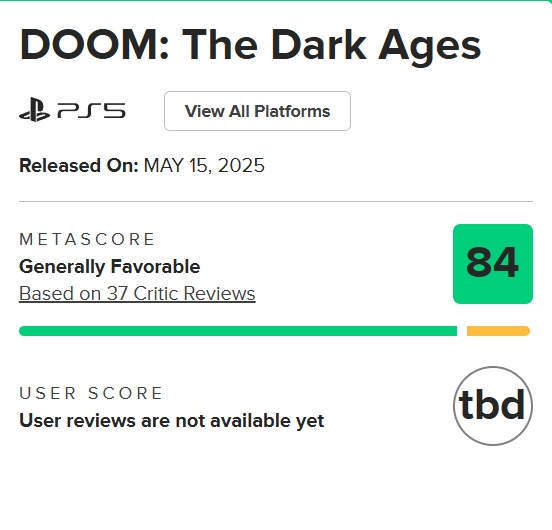This screenshot has width=552, height=530.
Task: Open the View All Platforms button
Action: point(257,111)
